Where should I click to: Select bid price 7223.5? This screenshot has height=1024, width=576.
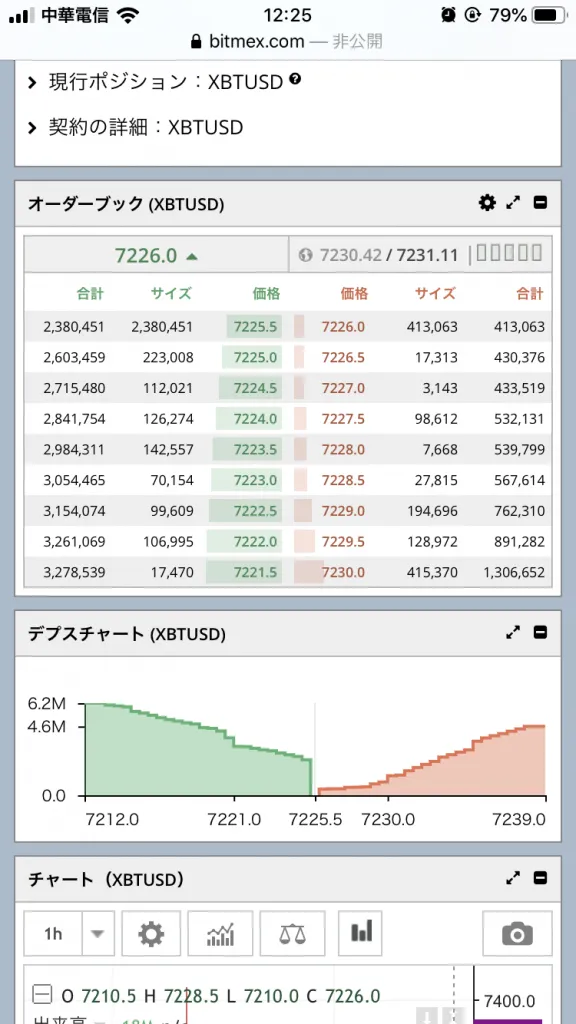[x=255, y=449]
